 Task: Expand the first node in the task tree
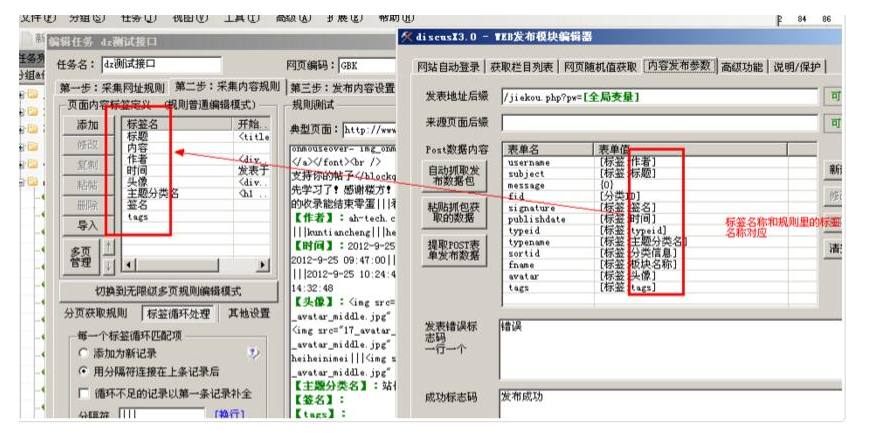click(21, 96)
